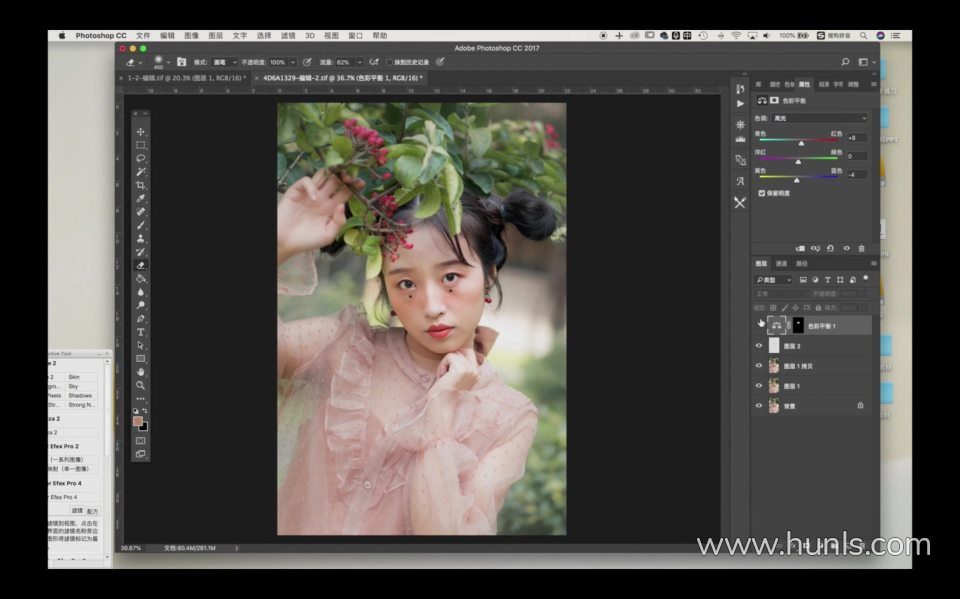Select the Type tool
The image size is (960, 599).
pyautogui.click(x=141, y=332)
